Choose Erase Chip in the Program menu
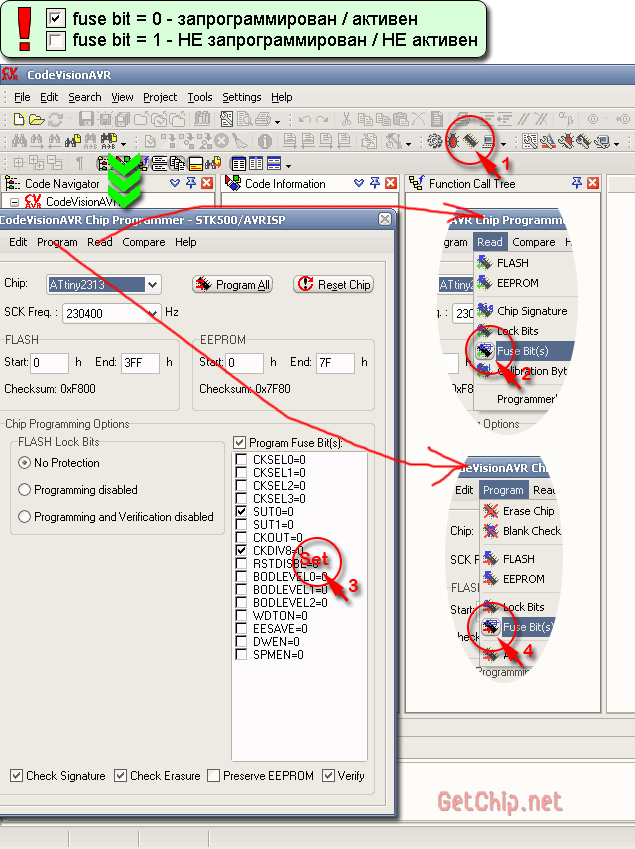The height and width of the screenshot is (849, 635). [527, 511]
